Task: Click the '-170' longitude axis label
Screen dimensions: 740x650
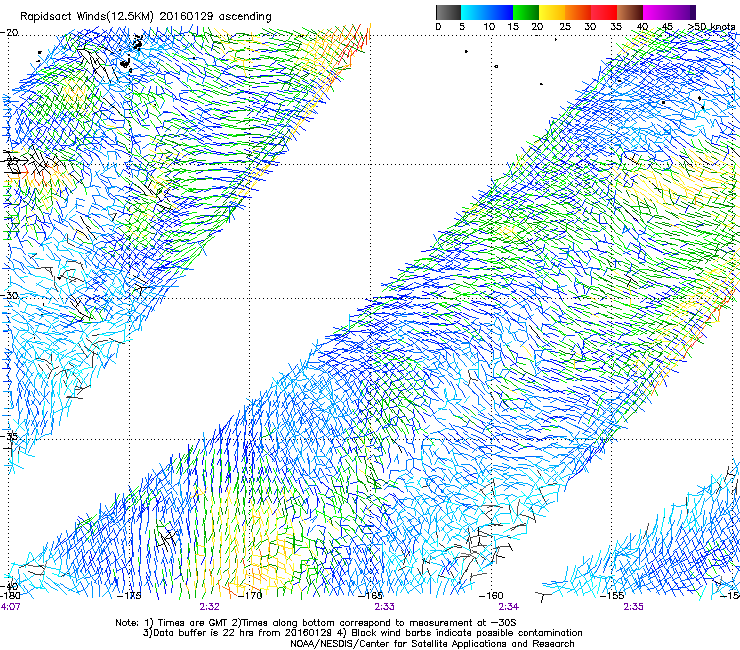Action: [x=250, y=596]
